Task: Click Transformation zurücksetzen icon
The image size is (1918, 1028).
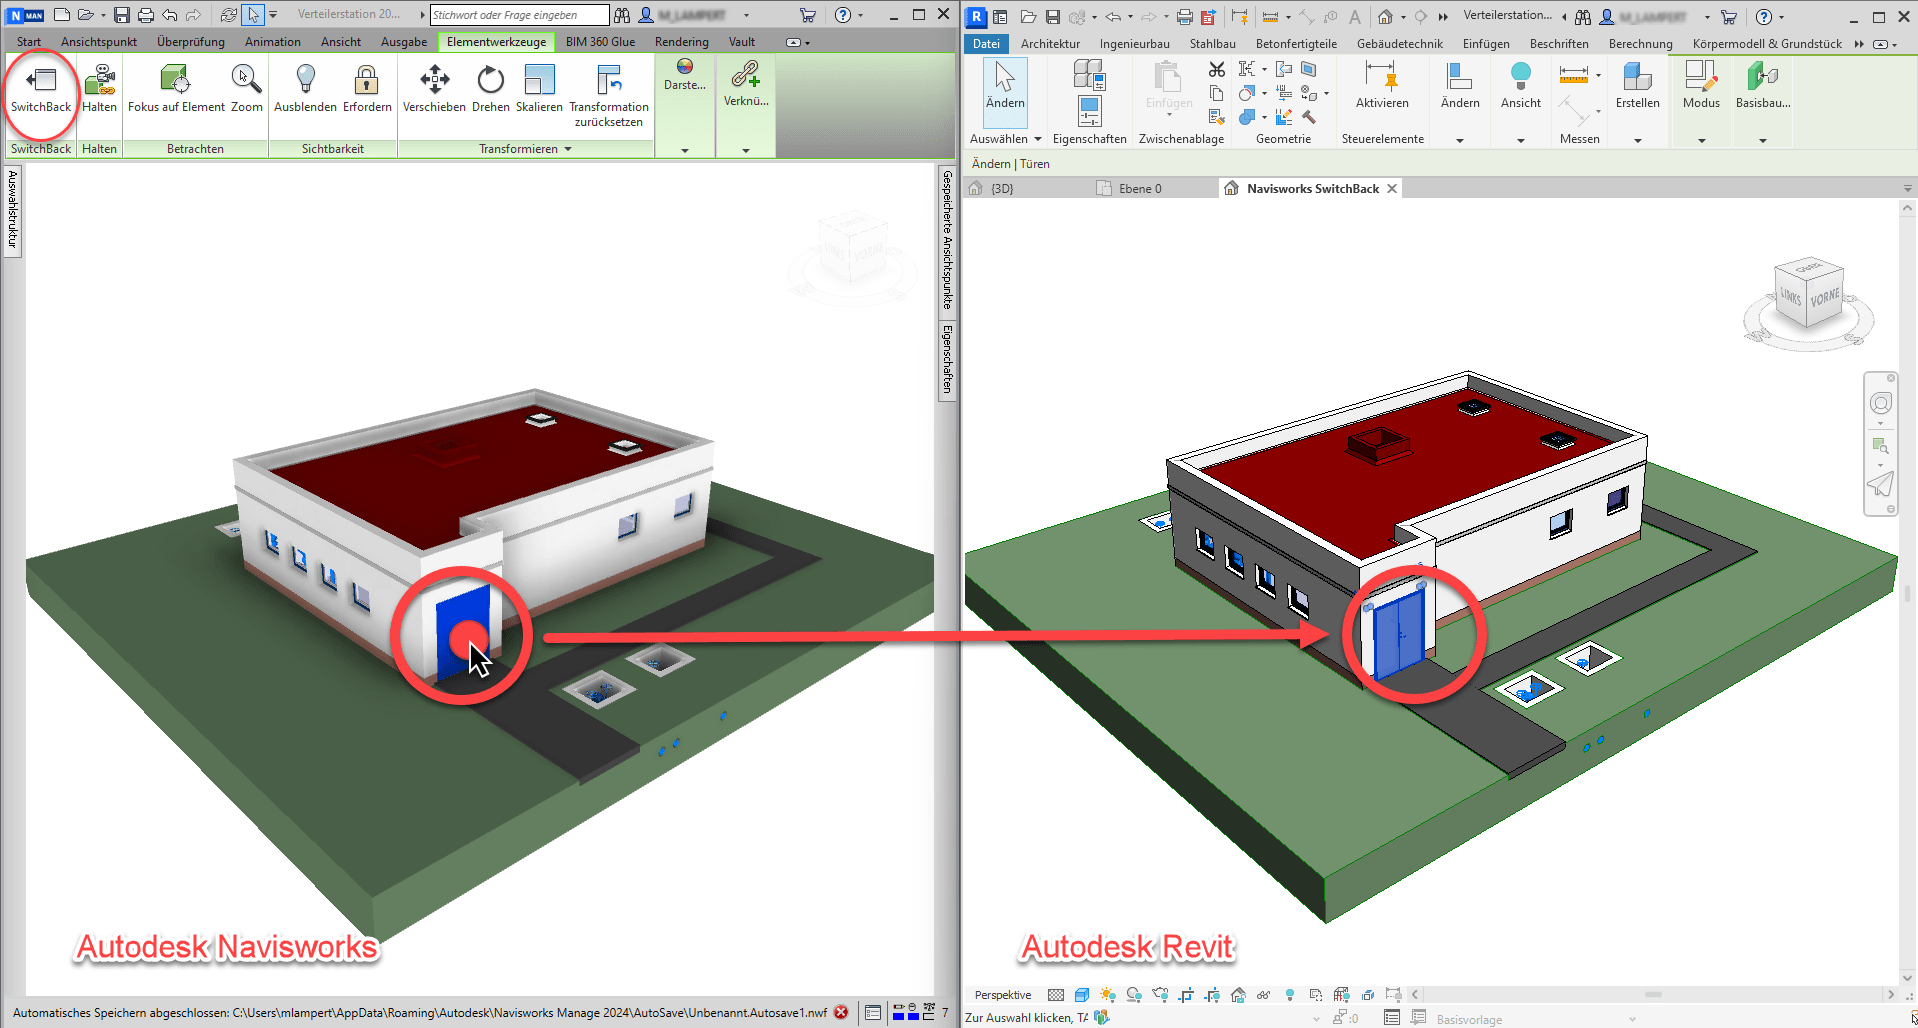Action: [608, 81]
